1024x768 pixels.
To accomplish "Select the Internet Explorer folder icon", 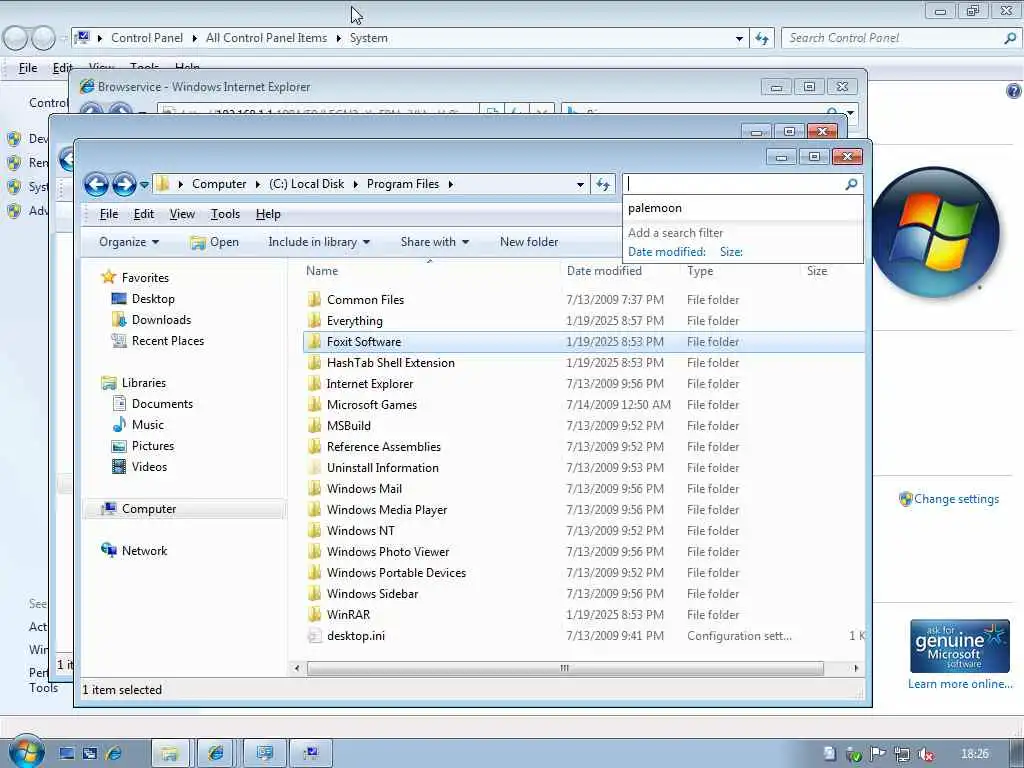I will [314, 384].
